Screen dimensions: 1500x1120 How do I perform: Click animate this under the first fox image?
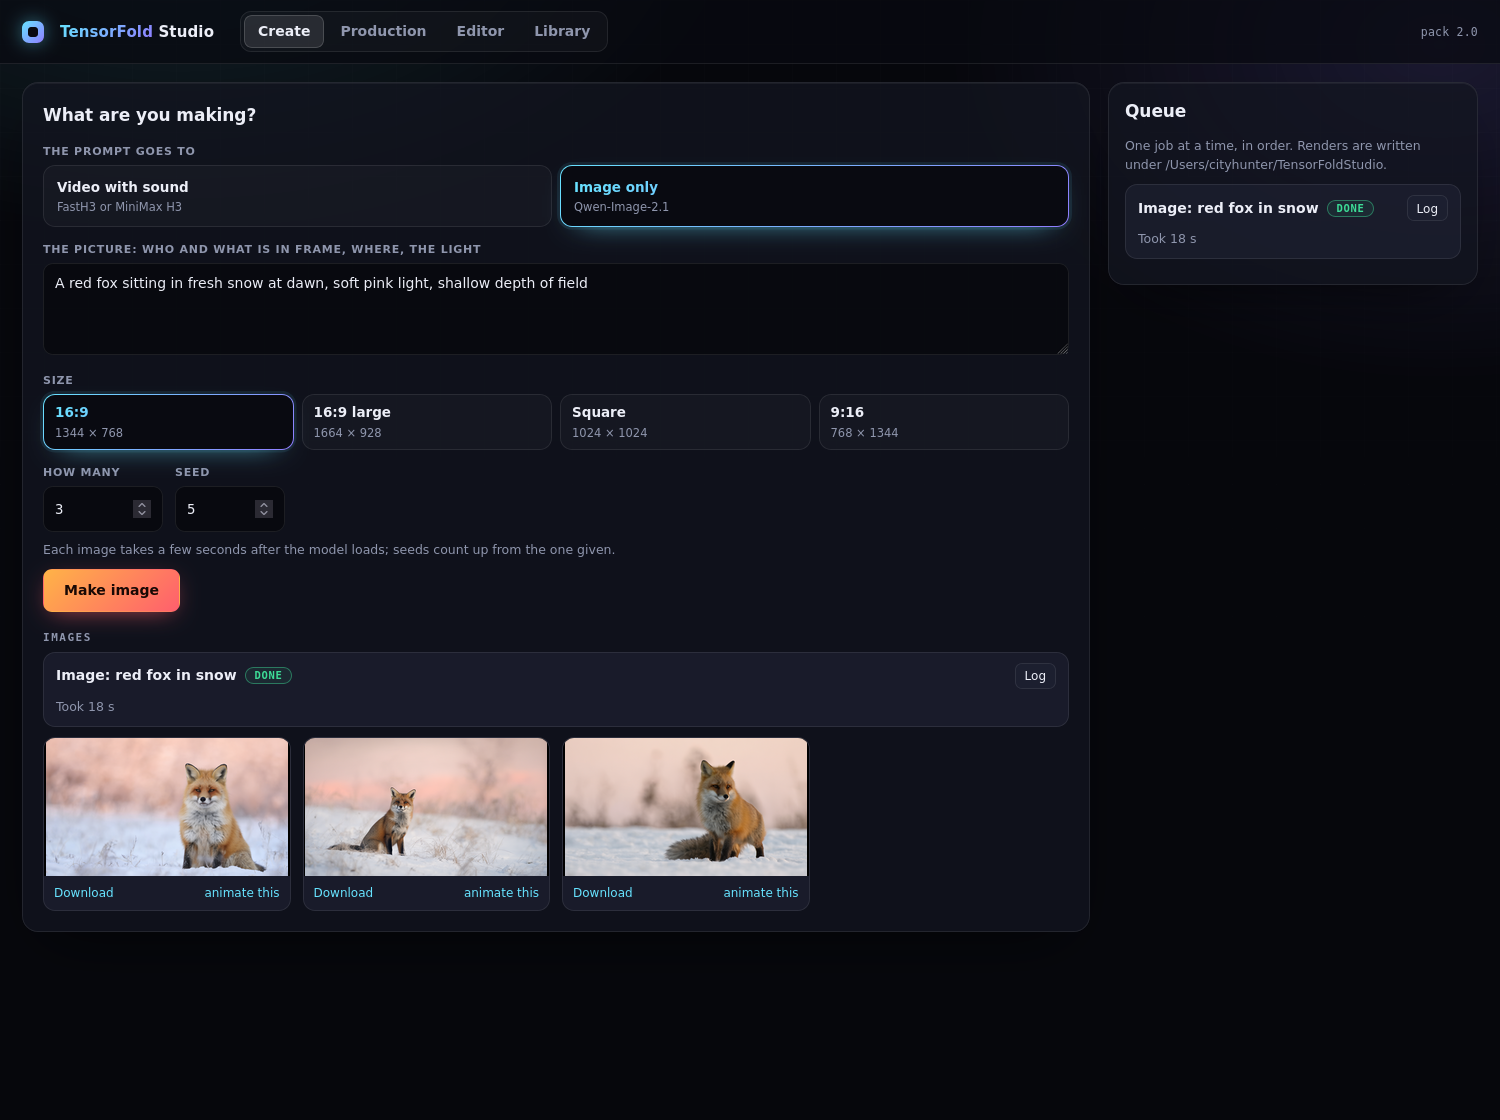(x=242, y=893)
